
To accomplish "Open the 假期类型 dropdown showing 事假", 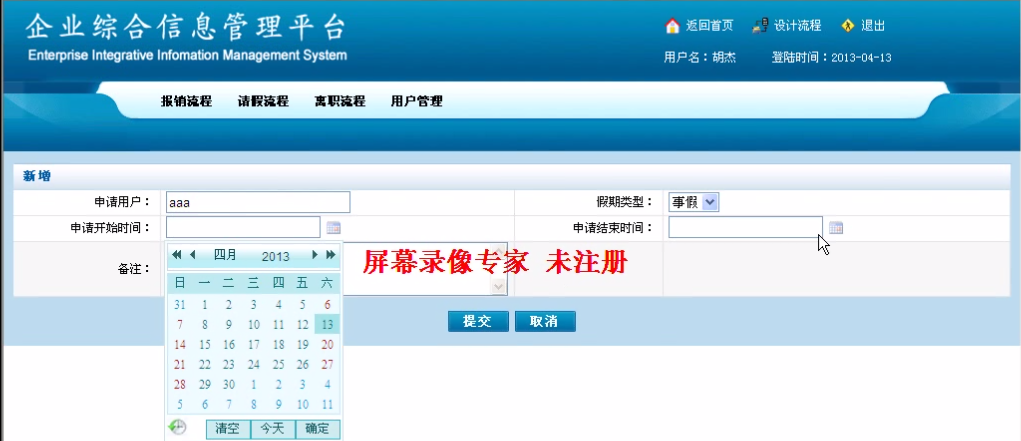I will pyautogui.click(x=694, y=203).
